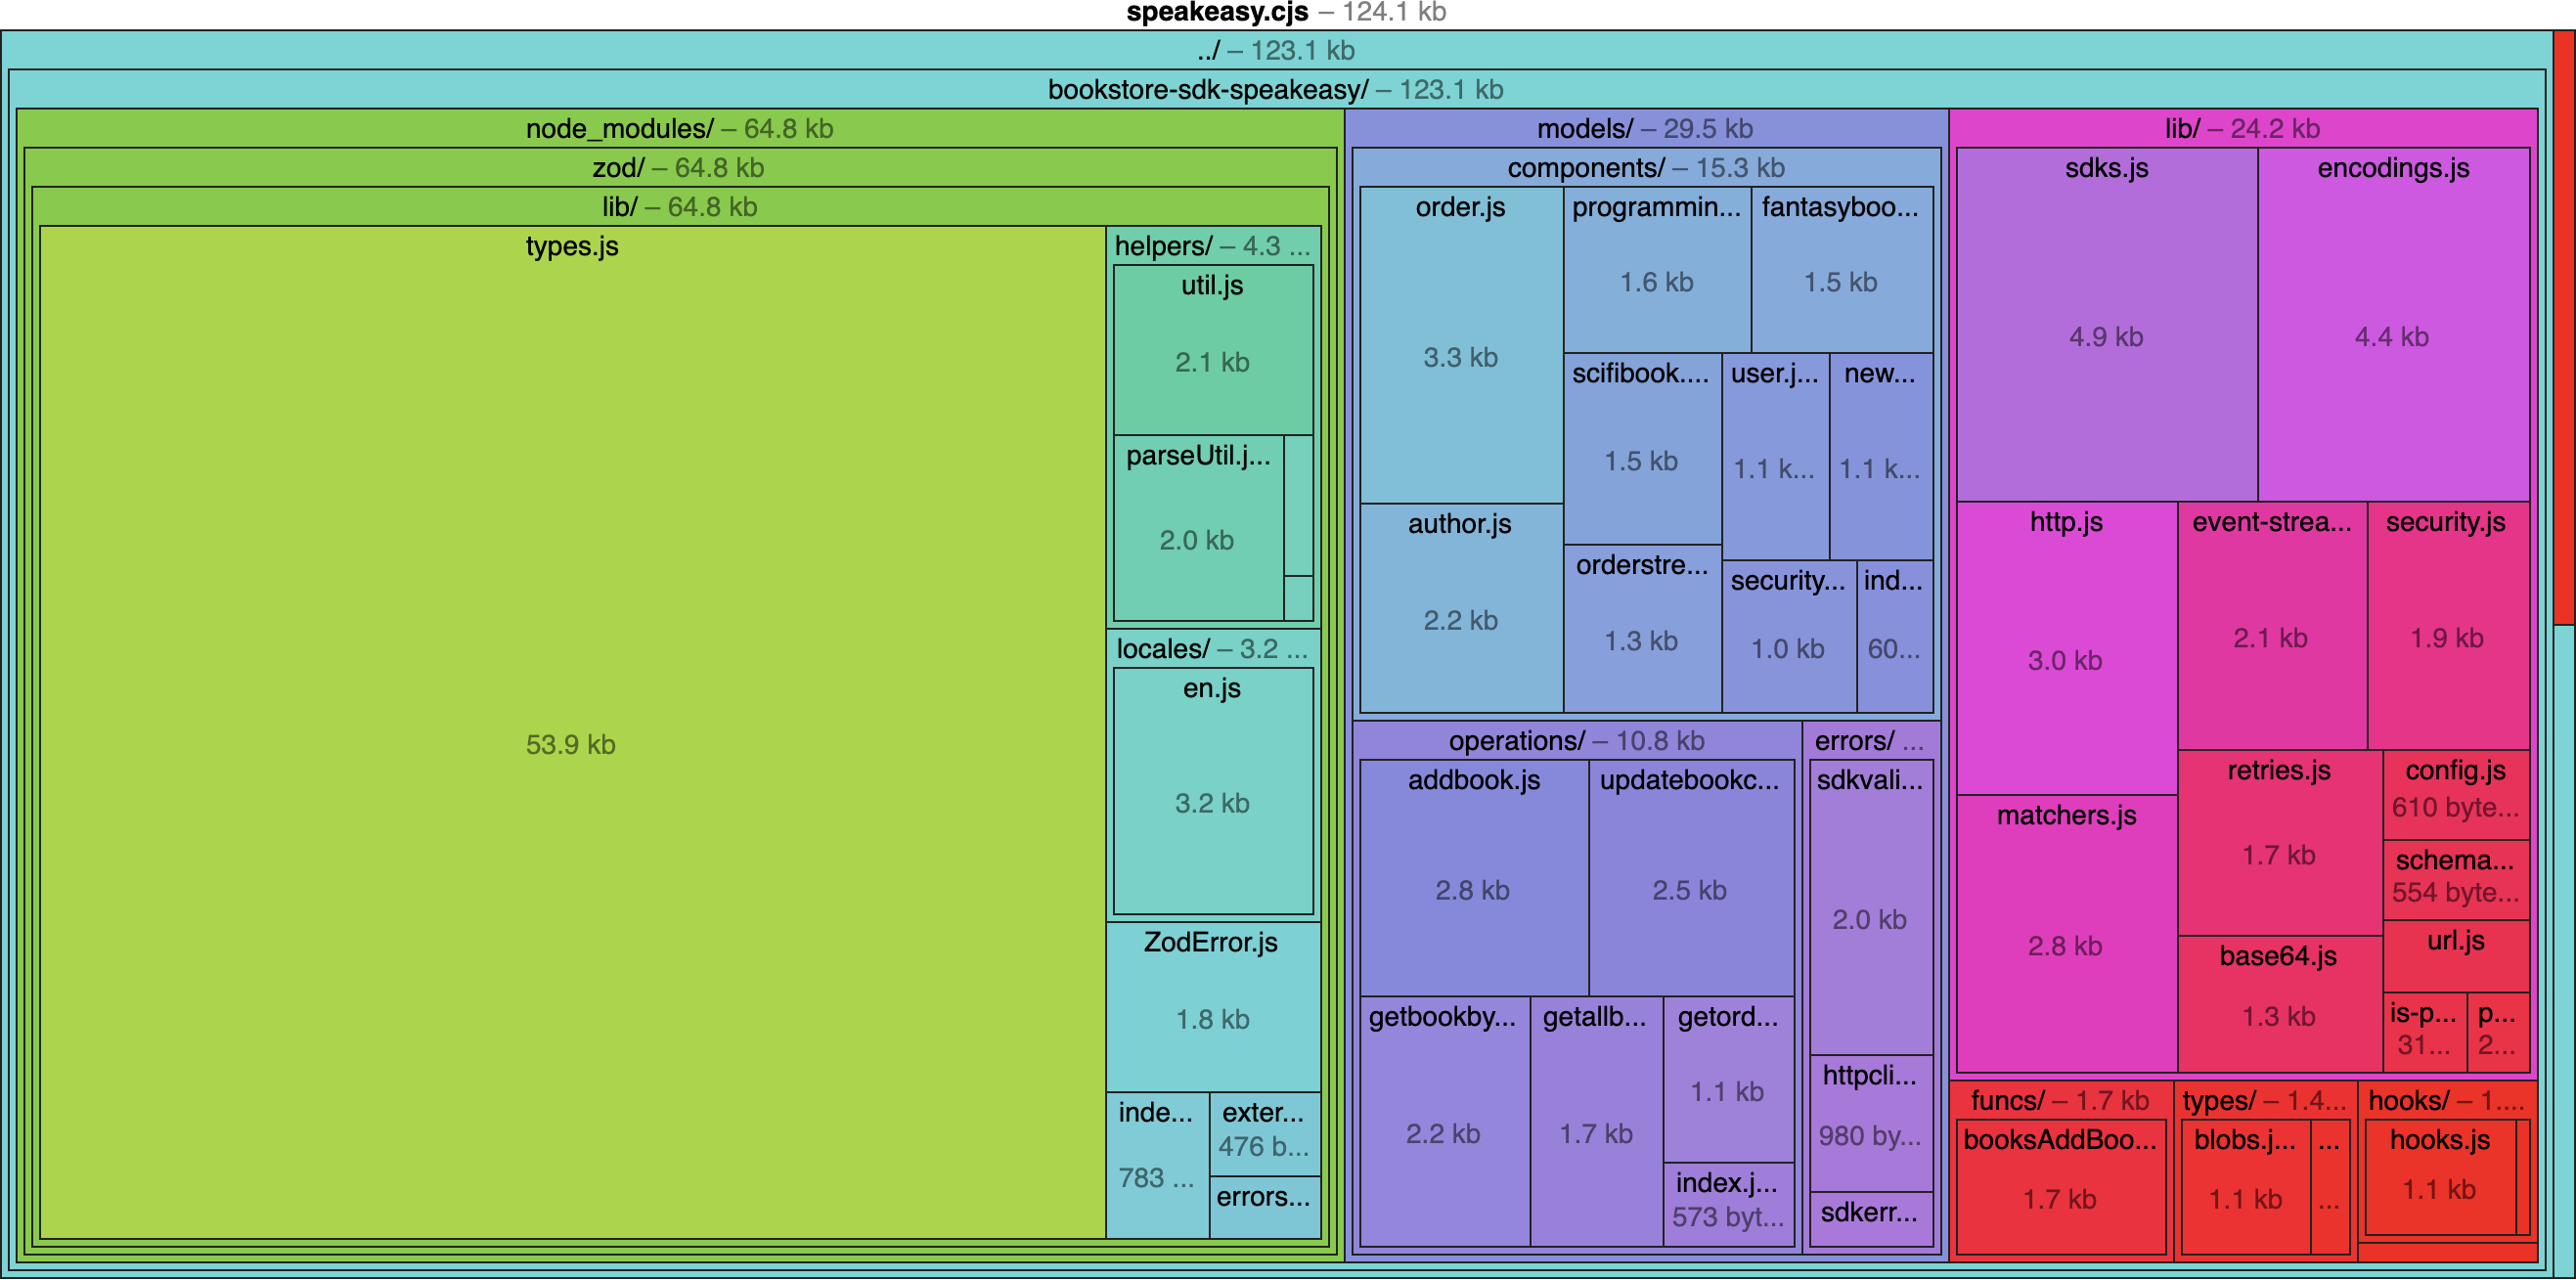Click the order.js 3.3 kb block
Viewport: 2576px width, 1280px height.
pos(1460,345)
